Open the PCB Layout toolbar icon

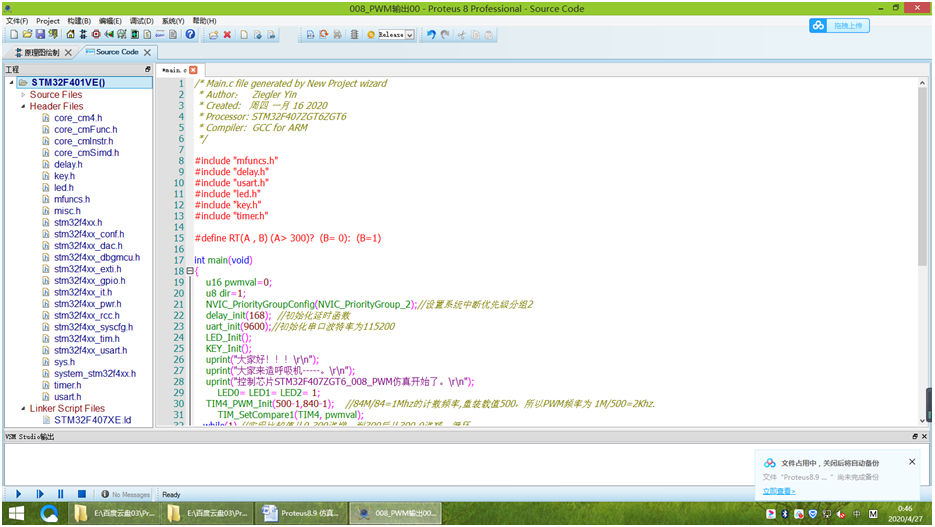coord(96,35)
